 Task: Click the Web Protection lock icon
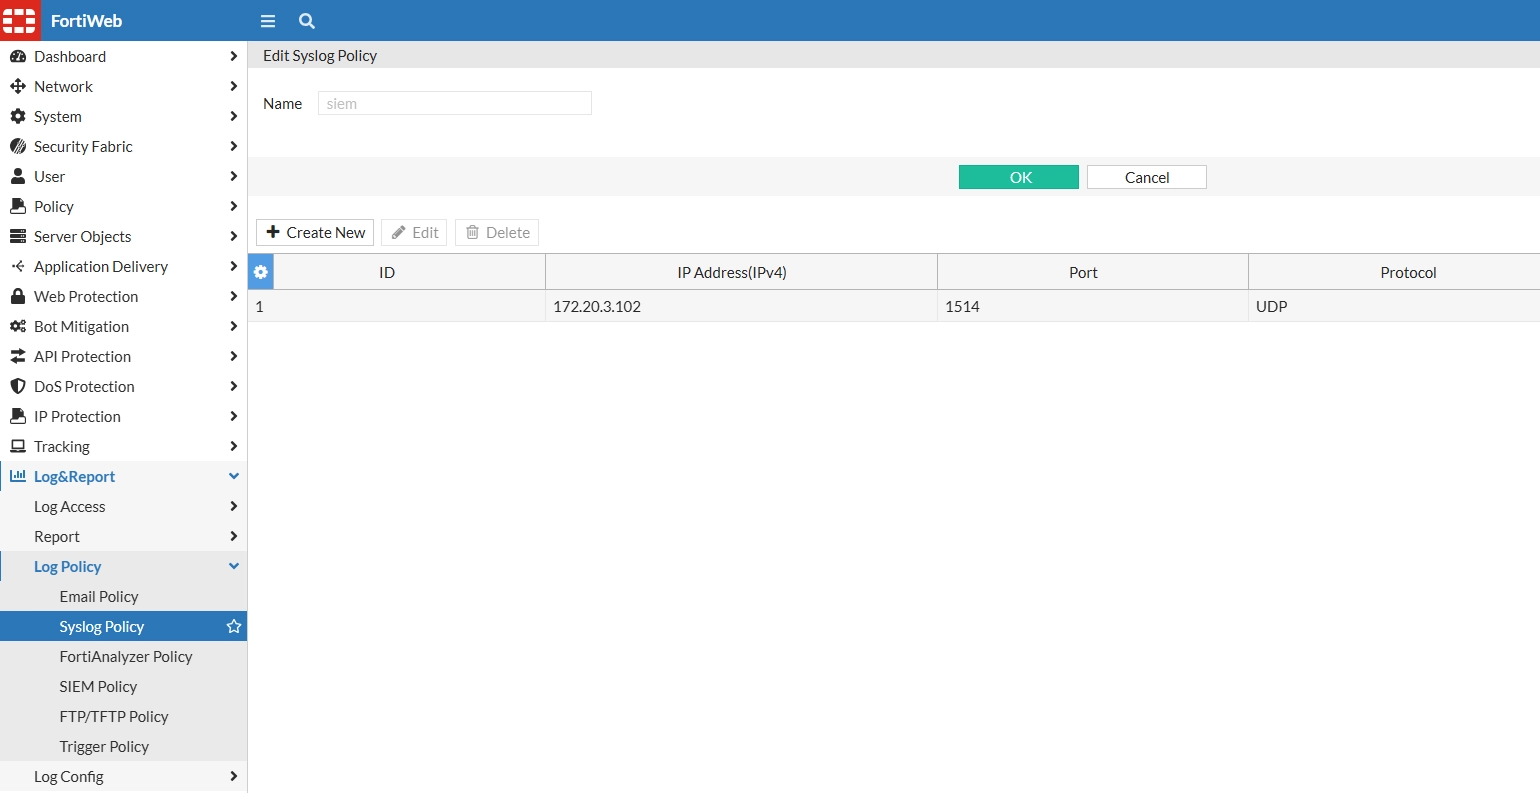(18, 297)
